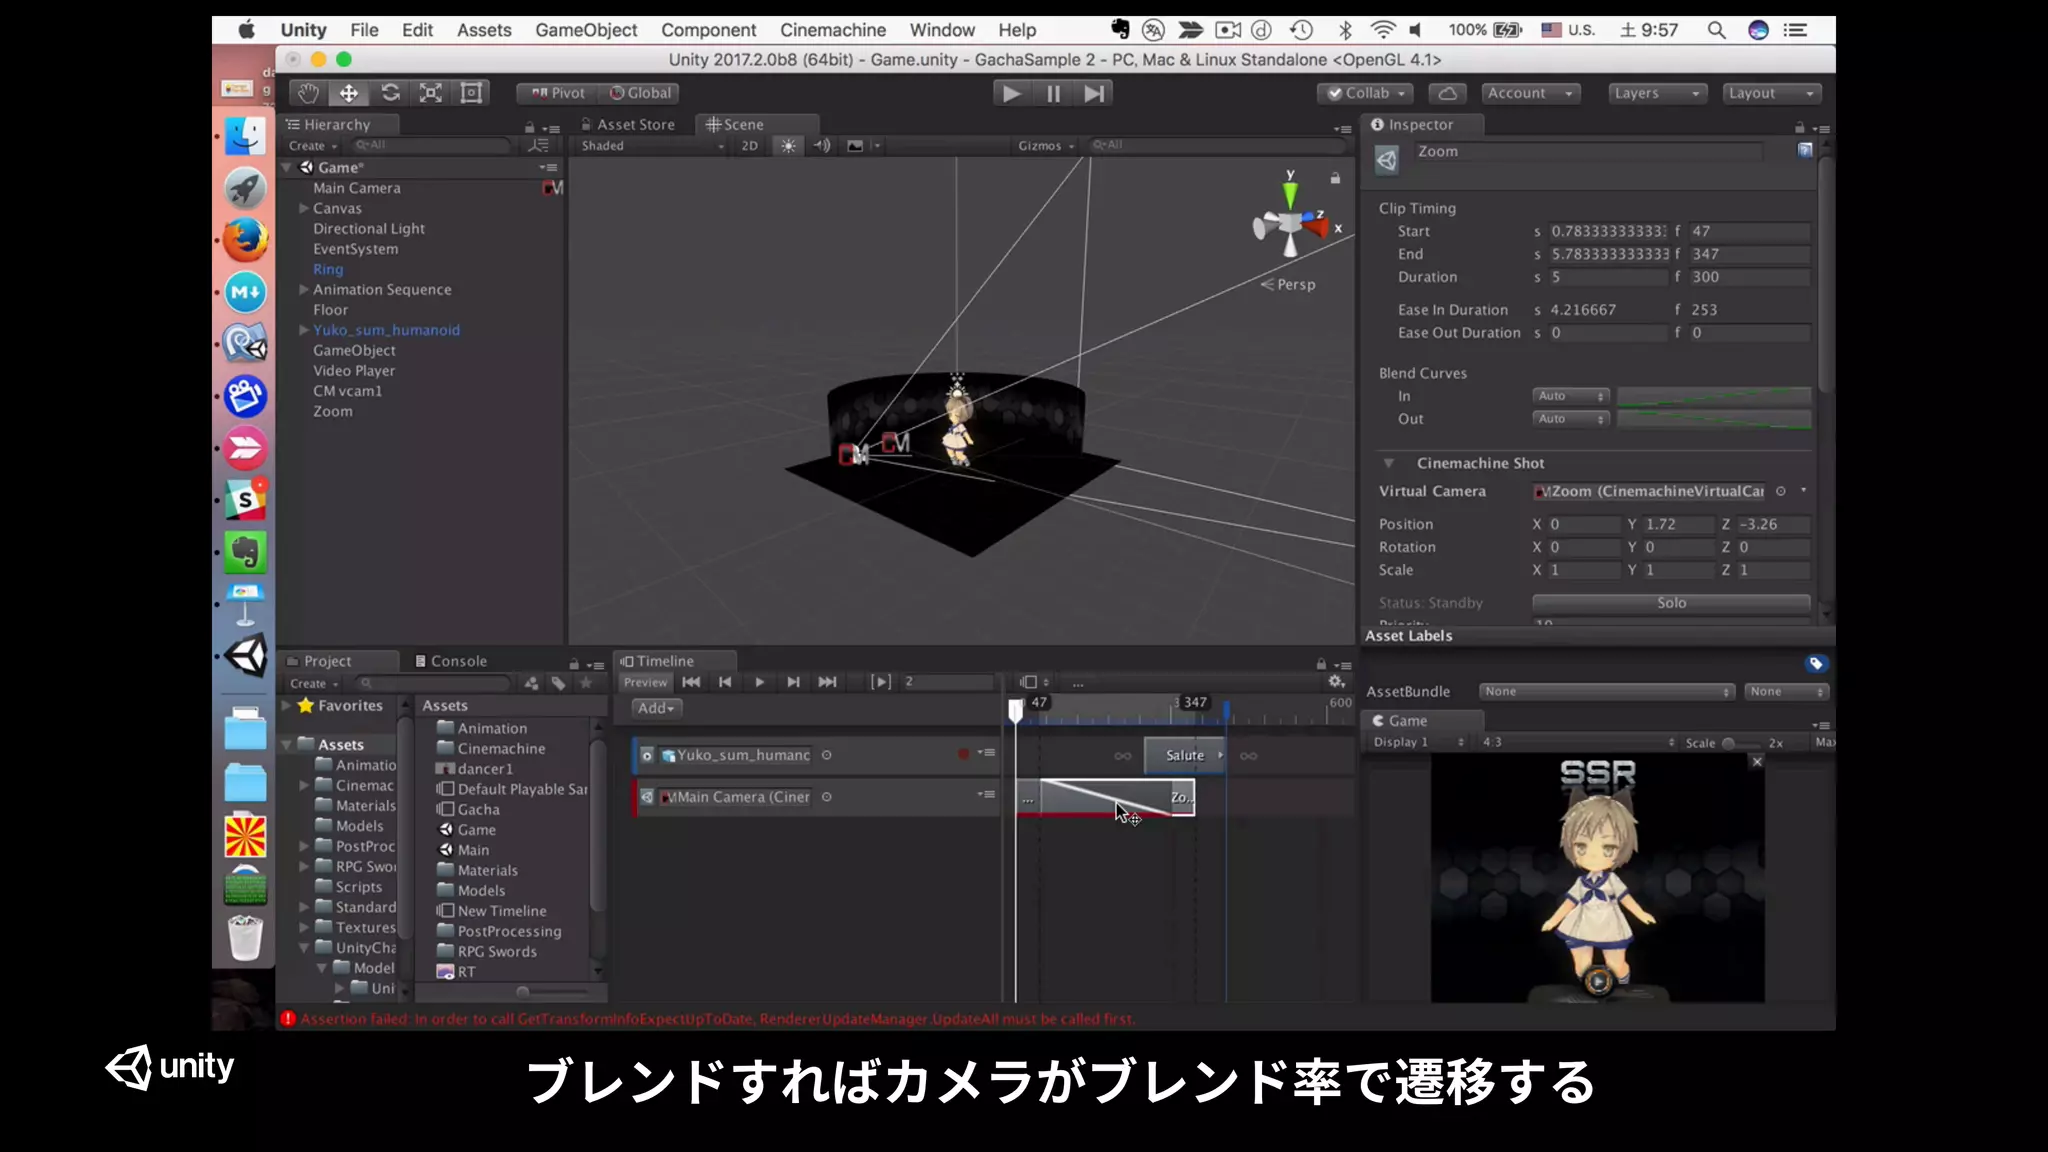Image resolution: width=2048 pixels, height=1152 pixels.
Task: Click the Solo button
Action: coord(1671,603)
